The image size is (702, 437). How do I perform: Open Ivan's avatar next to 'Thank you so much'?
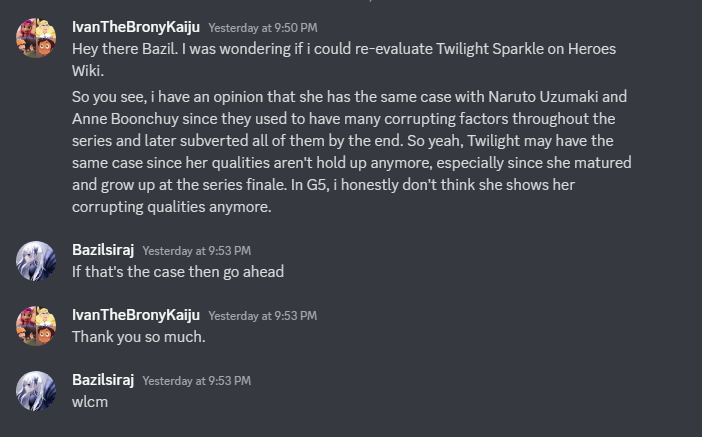coord(36,326)
